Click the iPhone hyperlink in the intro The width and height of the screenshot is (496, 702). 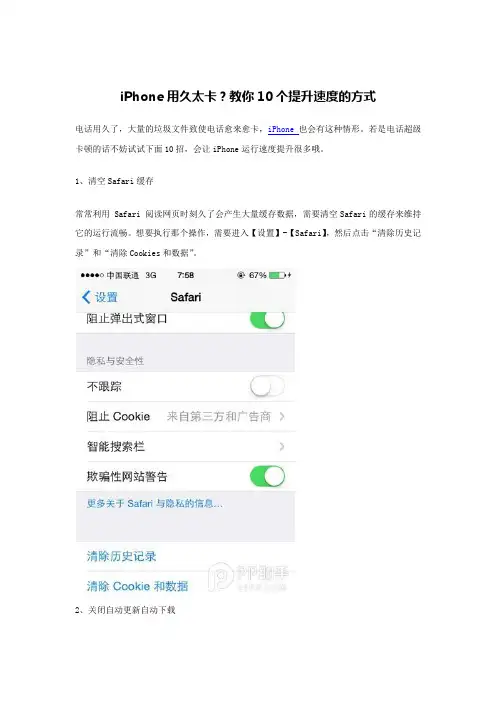point(282,129)
